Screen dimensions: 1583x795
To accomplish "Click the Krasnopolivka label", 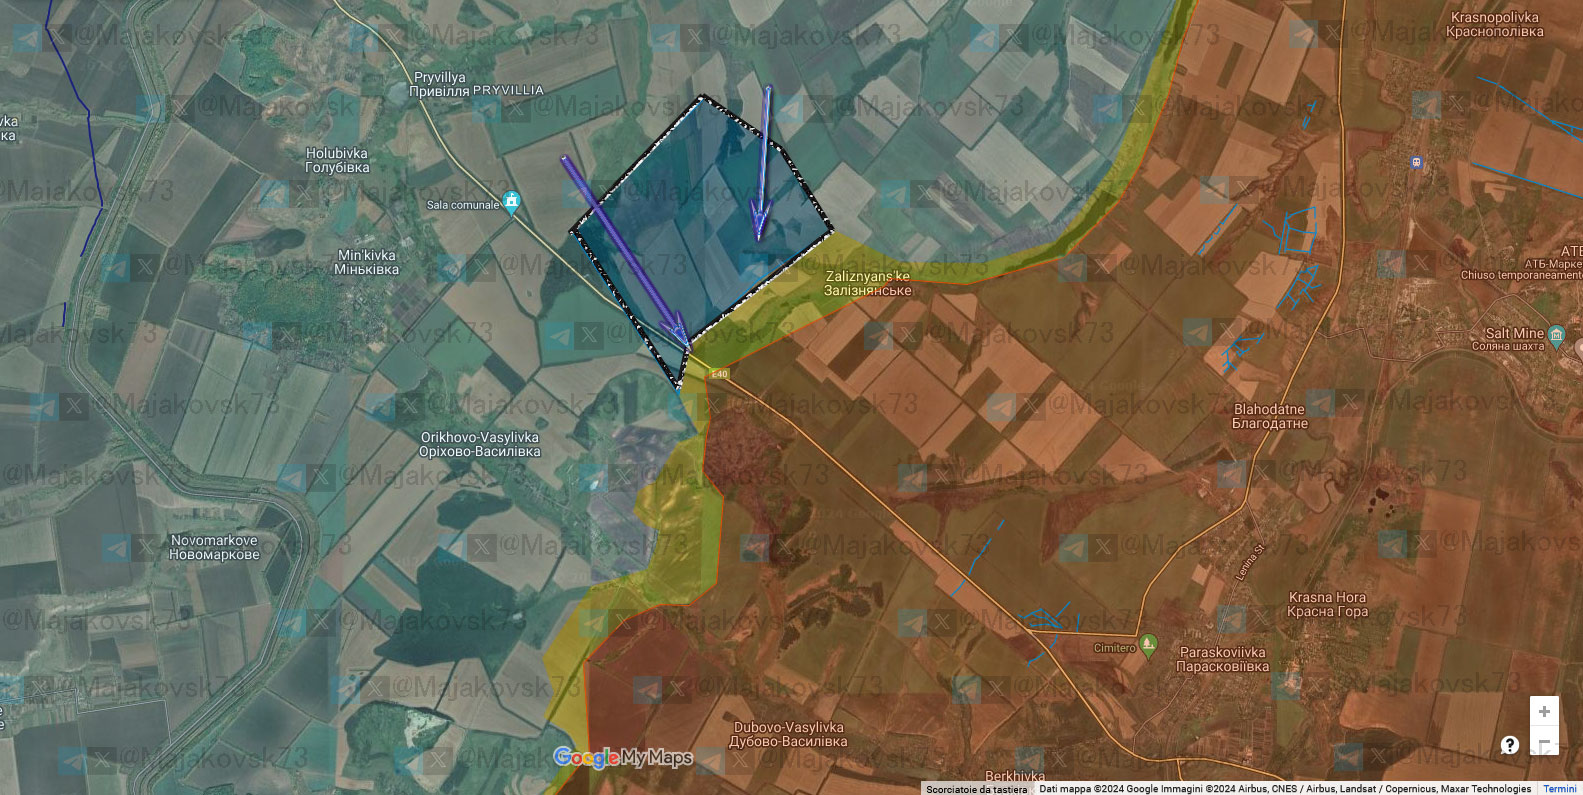I will tap(1495, 24).
